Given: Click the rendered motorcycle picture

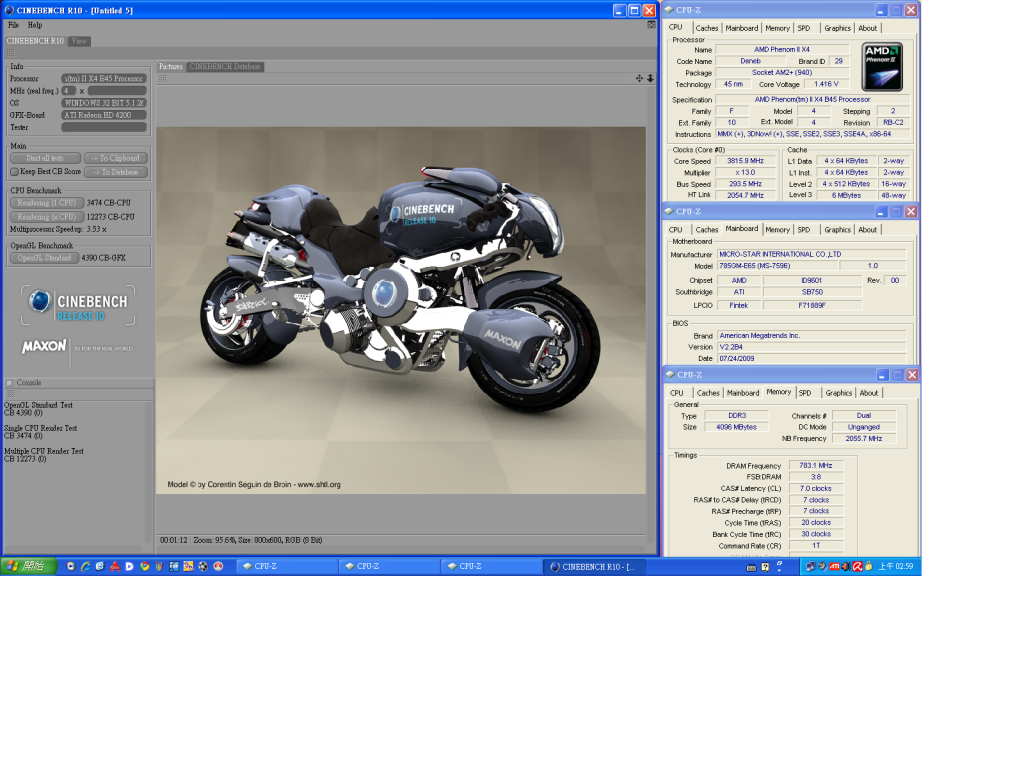Looking at the screenshot, I should [401, 310].
